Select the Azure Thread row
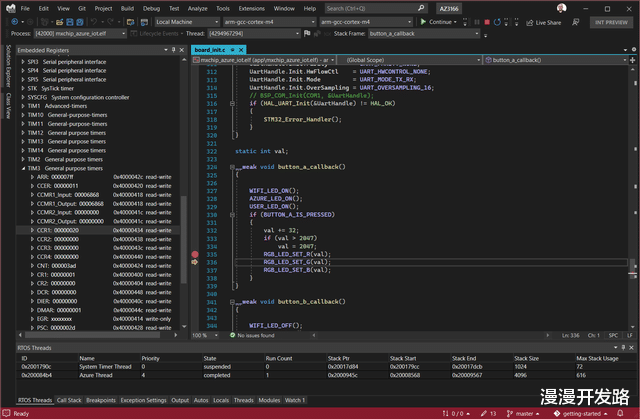The image size is (640, 419). click(x=326, y=375)
